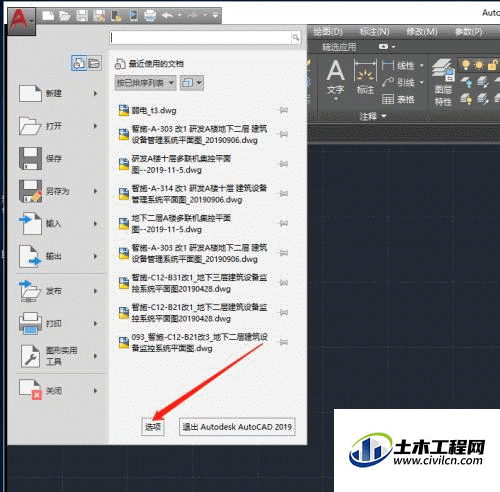500x492 pixels.
Task: Click New drawing icon in quick access toolbar
Action: pos(48,16)
